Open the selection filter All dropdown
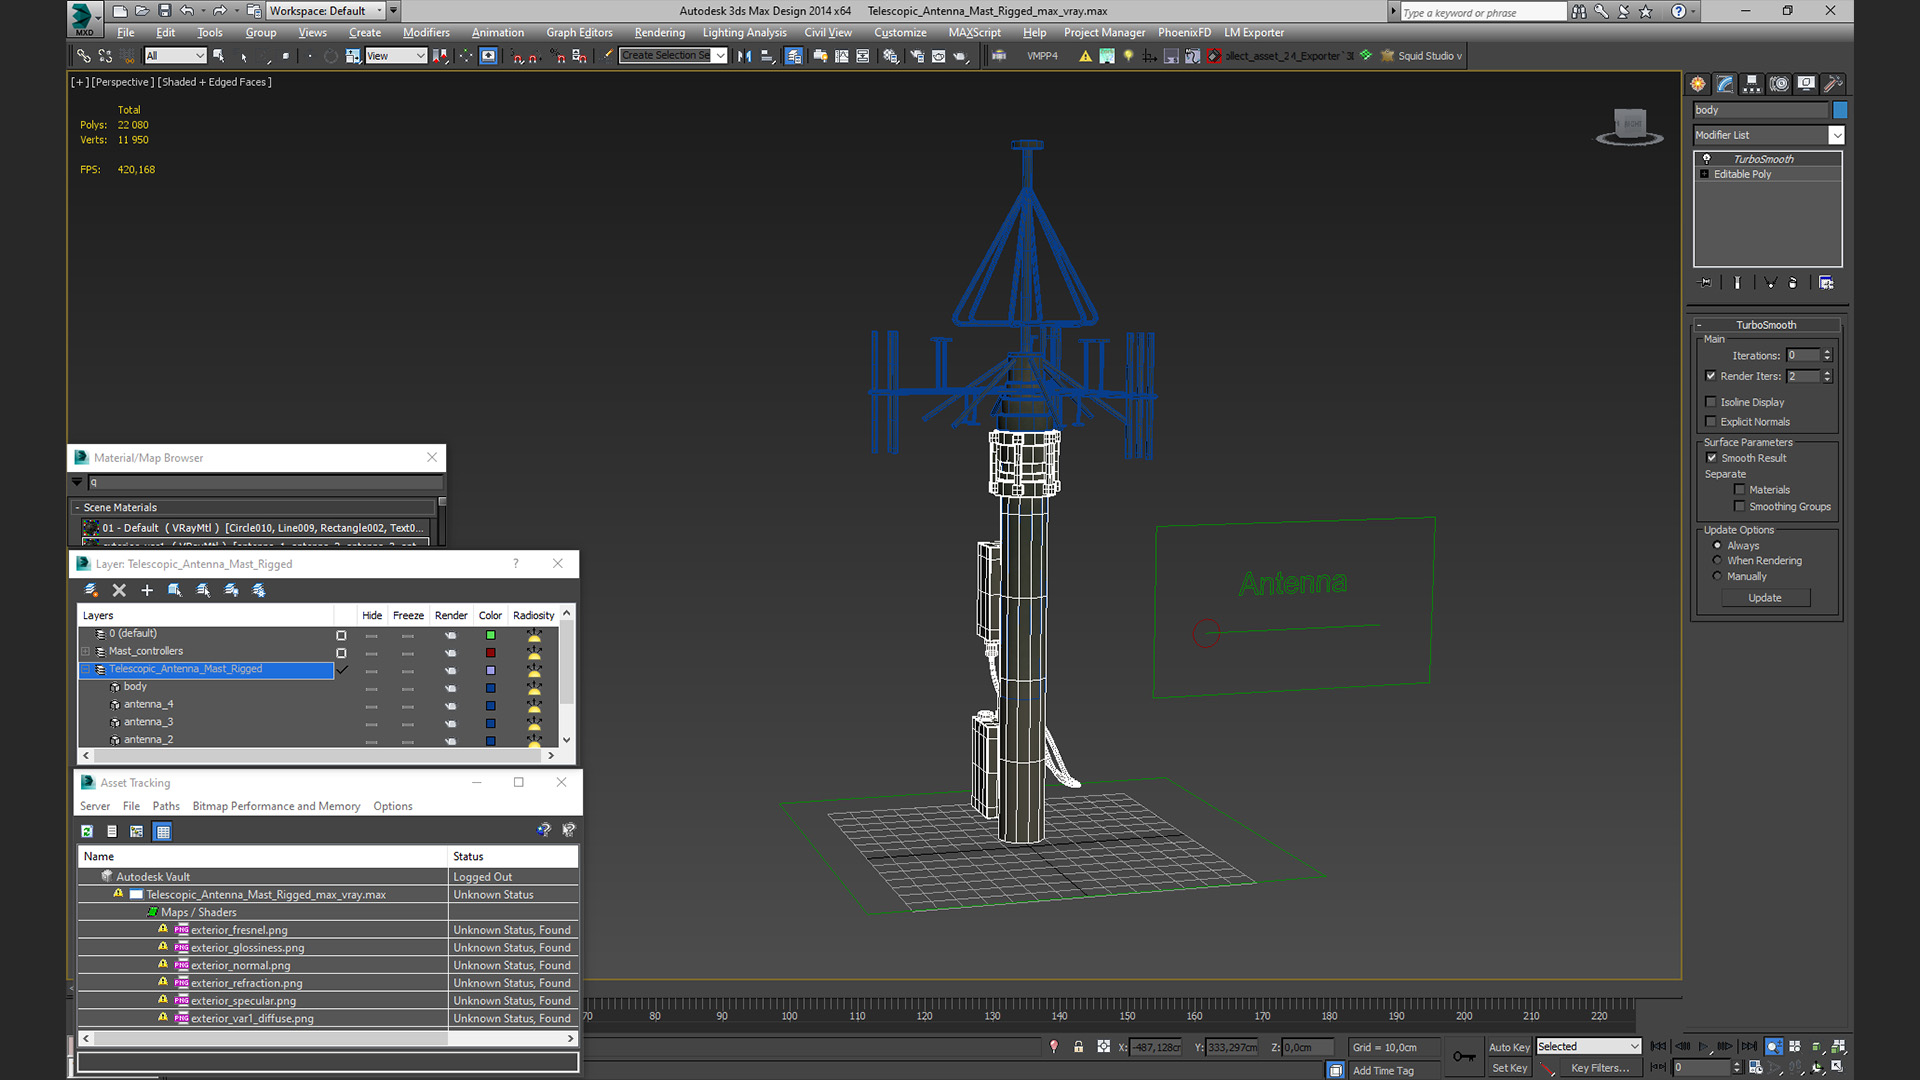Image resolution: width=1920 pixels, height=1080 pixels. coord(175,56)
